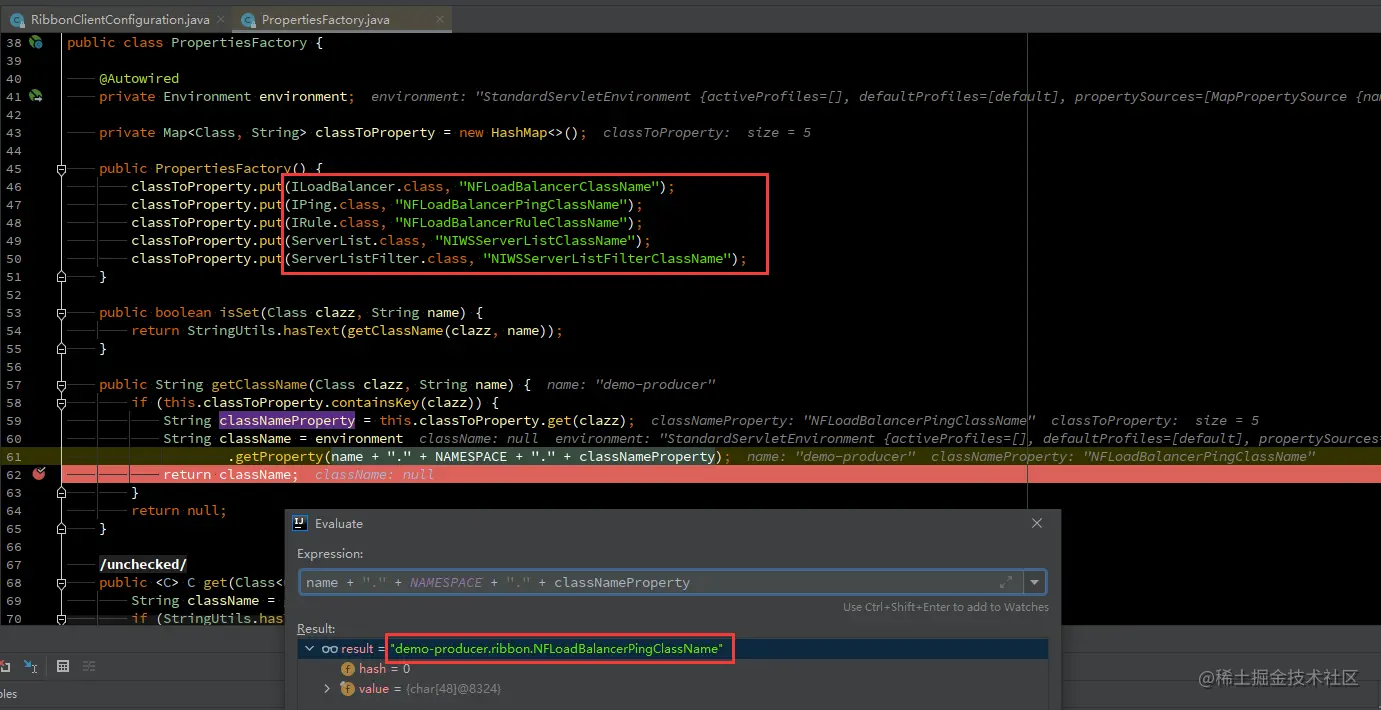1381x710 pixels.
Task: Click the field icon next to hash
Action: tap(348, 669)
